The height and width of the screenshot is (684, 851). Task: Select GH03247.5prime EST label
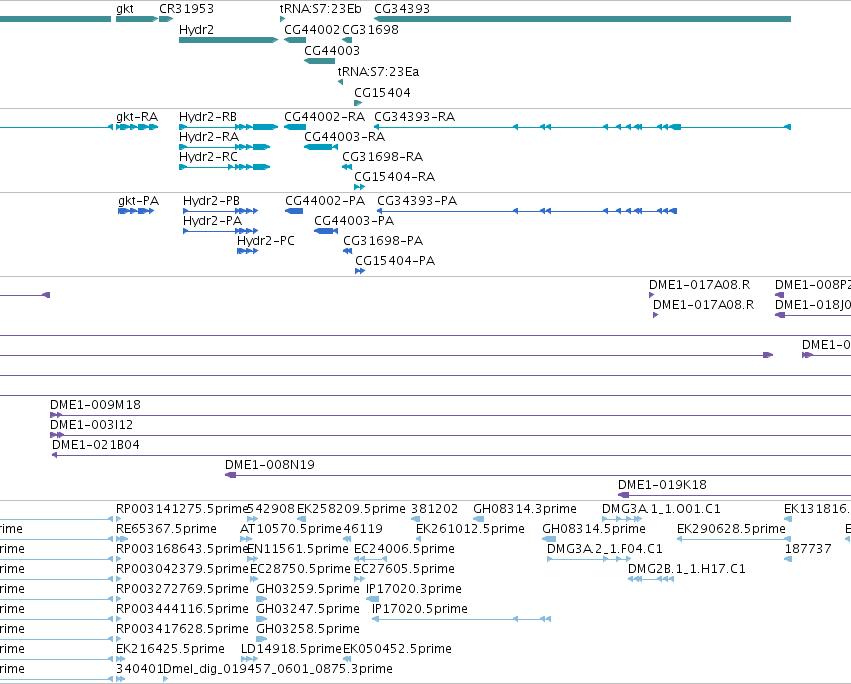coord(308,610)
